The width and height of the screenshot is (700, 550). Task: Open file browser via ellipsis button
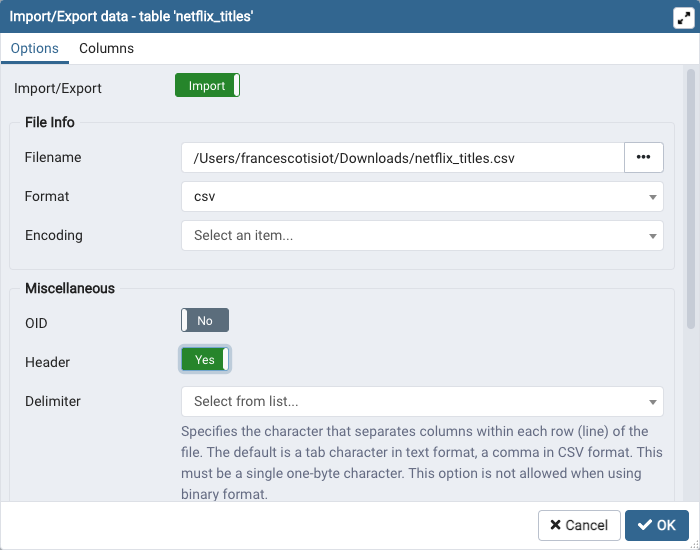(x=643, y=158)
